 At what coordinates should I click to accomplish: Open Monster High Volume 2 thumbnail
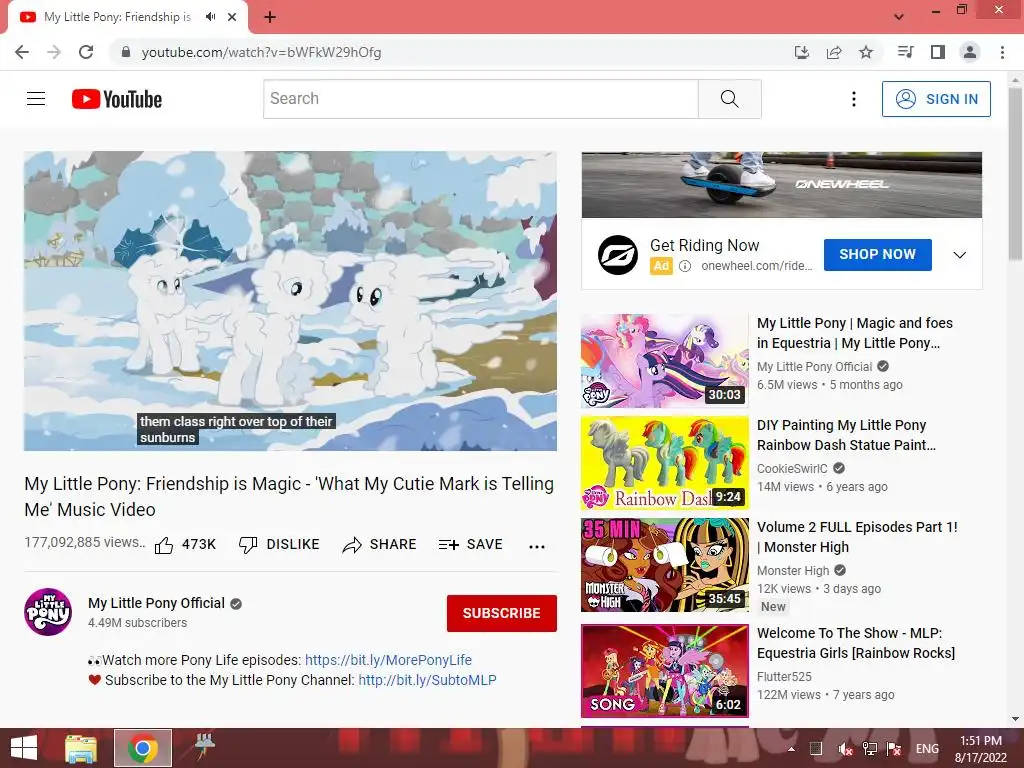pos(665,565)
